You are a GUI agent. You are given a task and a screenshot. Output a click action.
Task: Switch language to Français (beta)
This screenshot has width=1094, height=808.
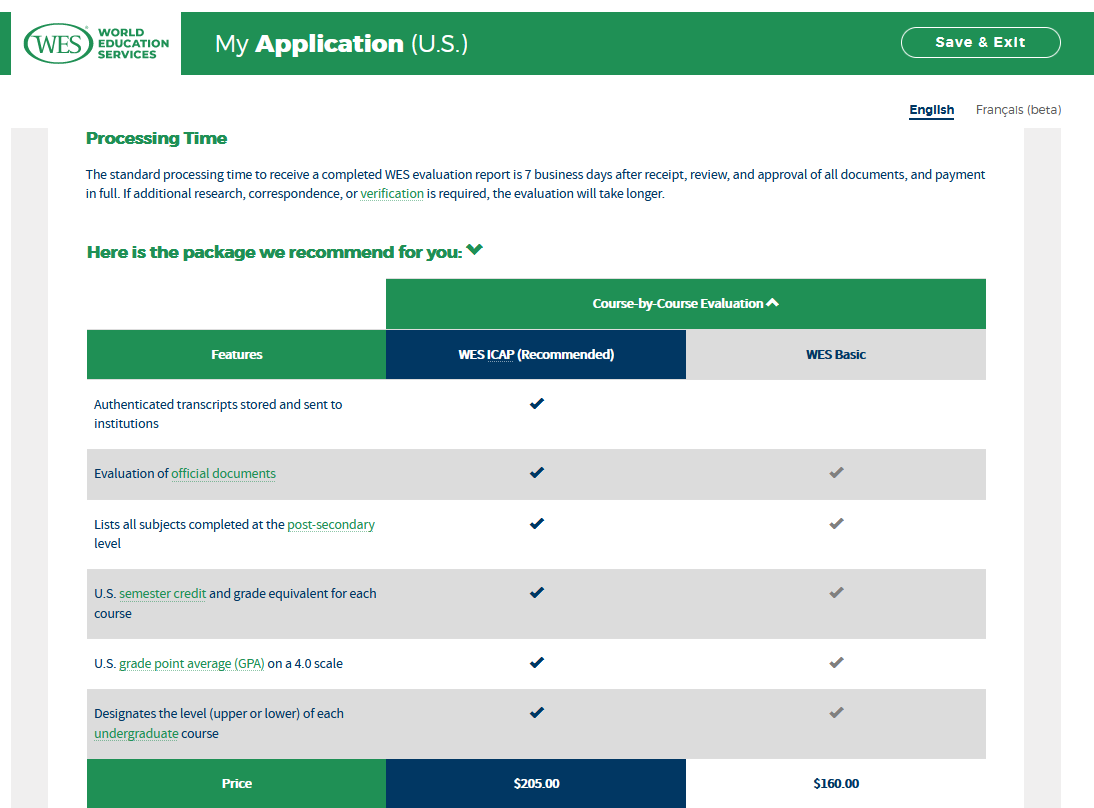[1018, 110]
